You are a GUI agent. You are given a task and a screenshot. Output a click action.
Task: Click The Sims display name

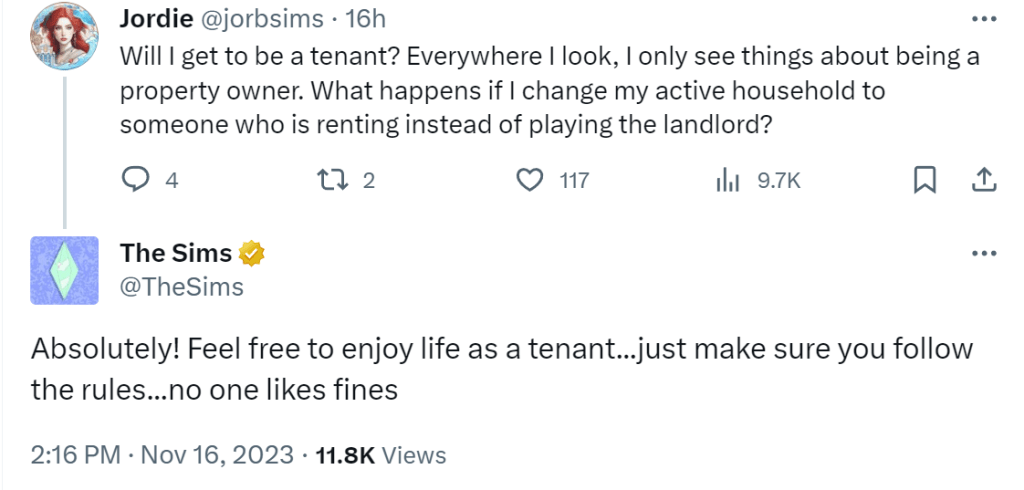176,254
